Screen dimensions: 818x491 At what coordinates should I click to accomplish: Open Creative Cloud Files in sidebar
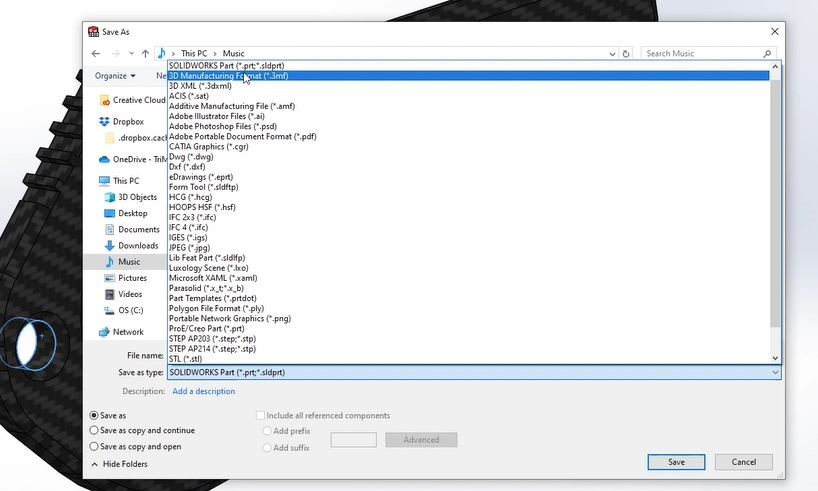coord(138,100)
